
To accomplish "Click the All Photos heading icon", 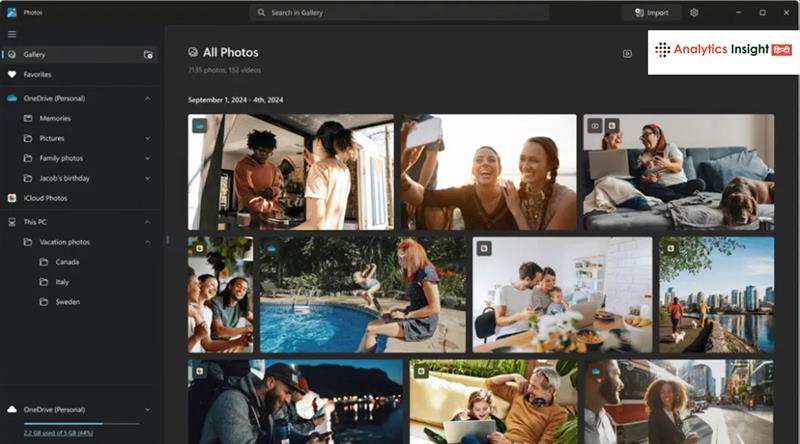I will [x=193, y=52].
